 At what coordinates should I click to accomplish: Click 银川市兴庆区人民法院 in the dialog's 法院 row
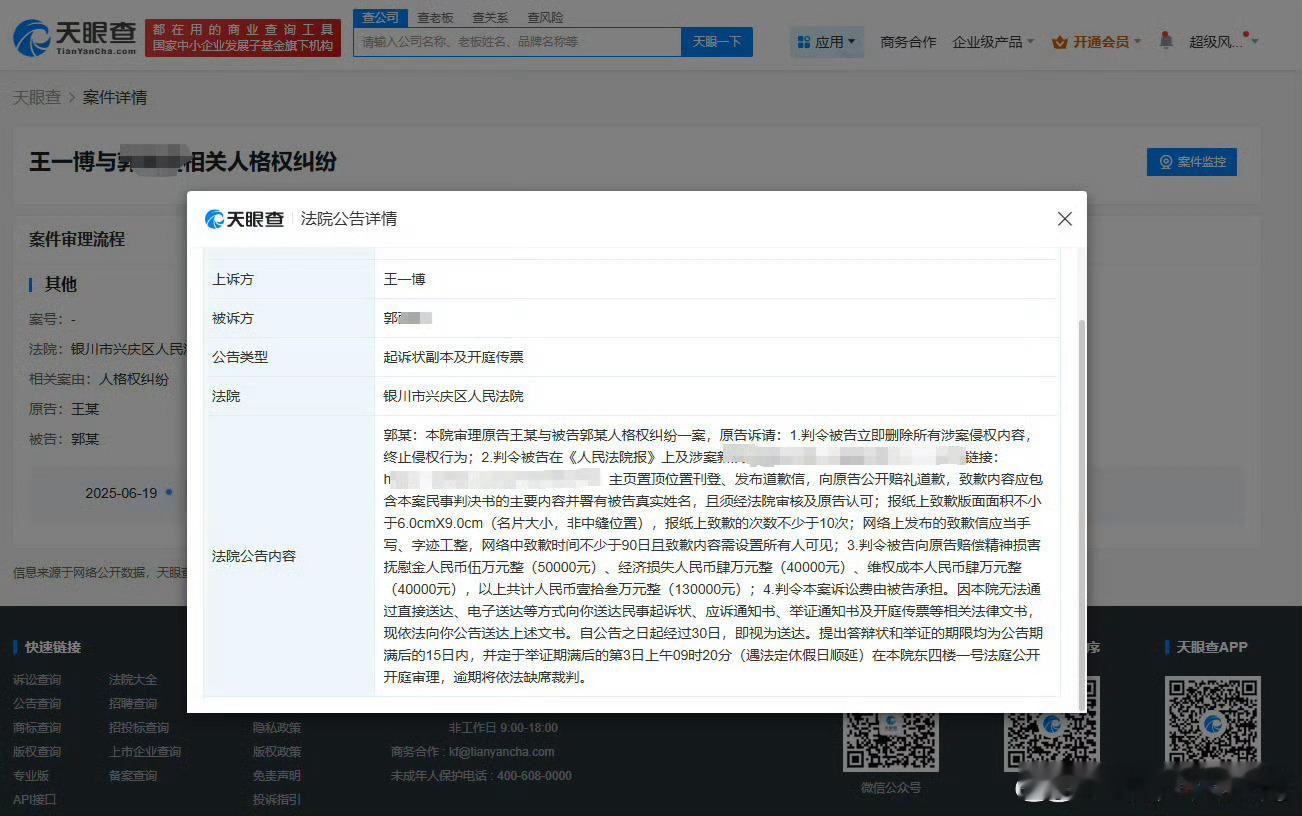point(454,396)
